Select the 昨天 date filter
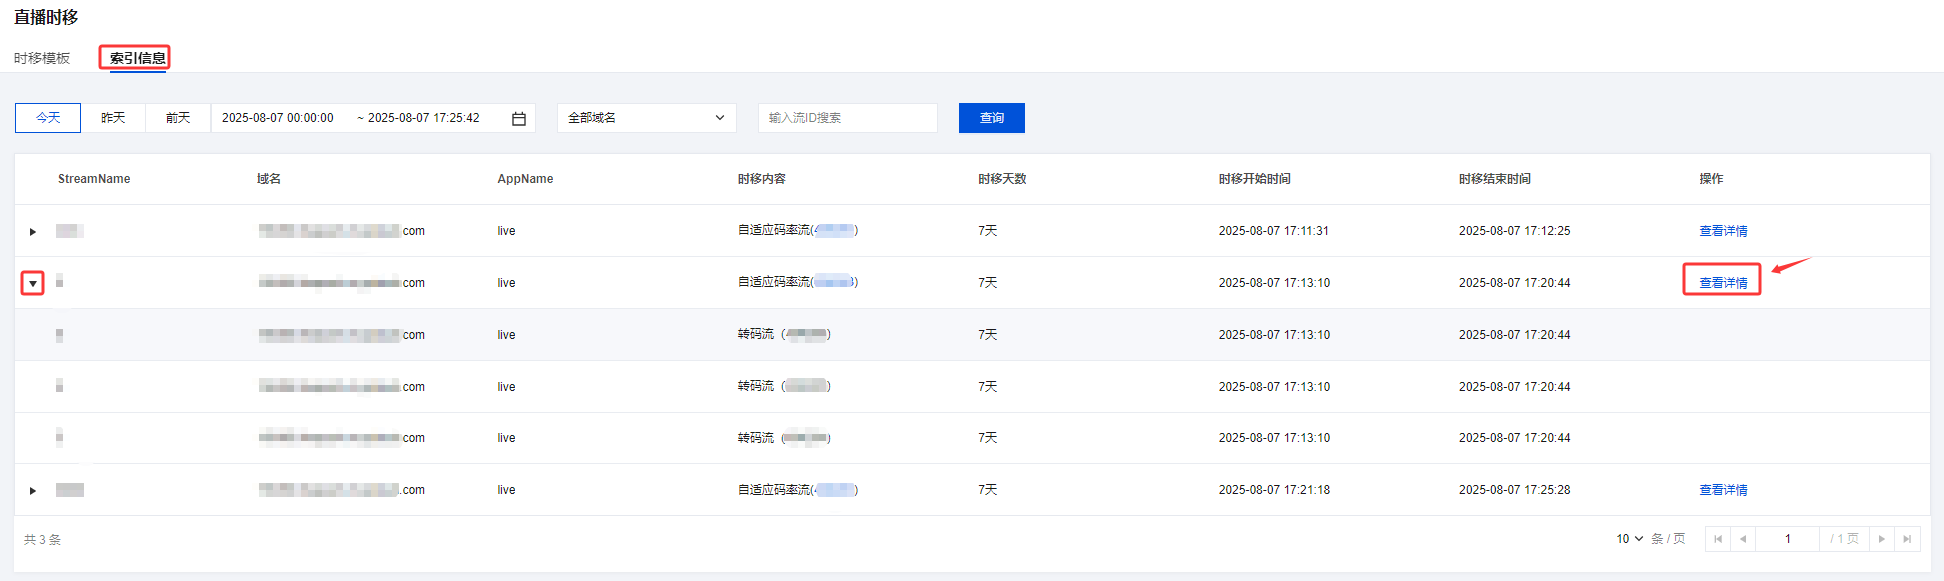 (x=113, y=118)
